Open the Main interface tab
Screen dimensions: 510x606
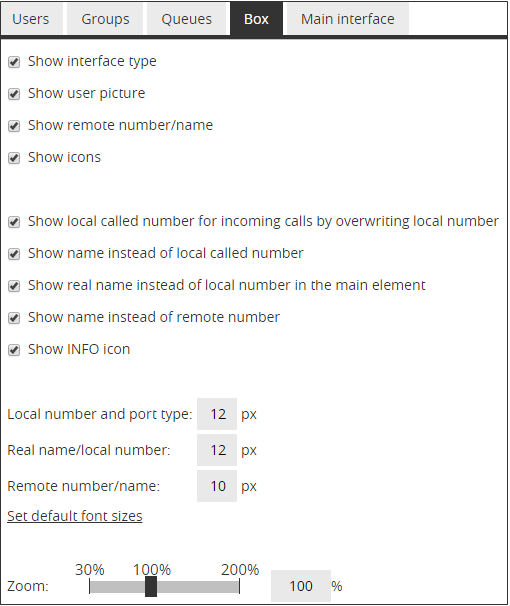click(x=348, y=19)
